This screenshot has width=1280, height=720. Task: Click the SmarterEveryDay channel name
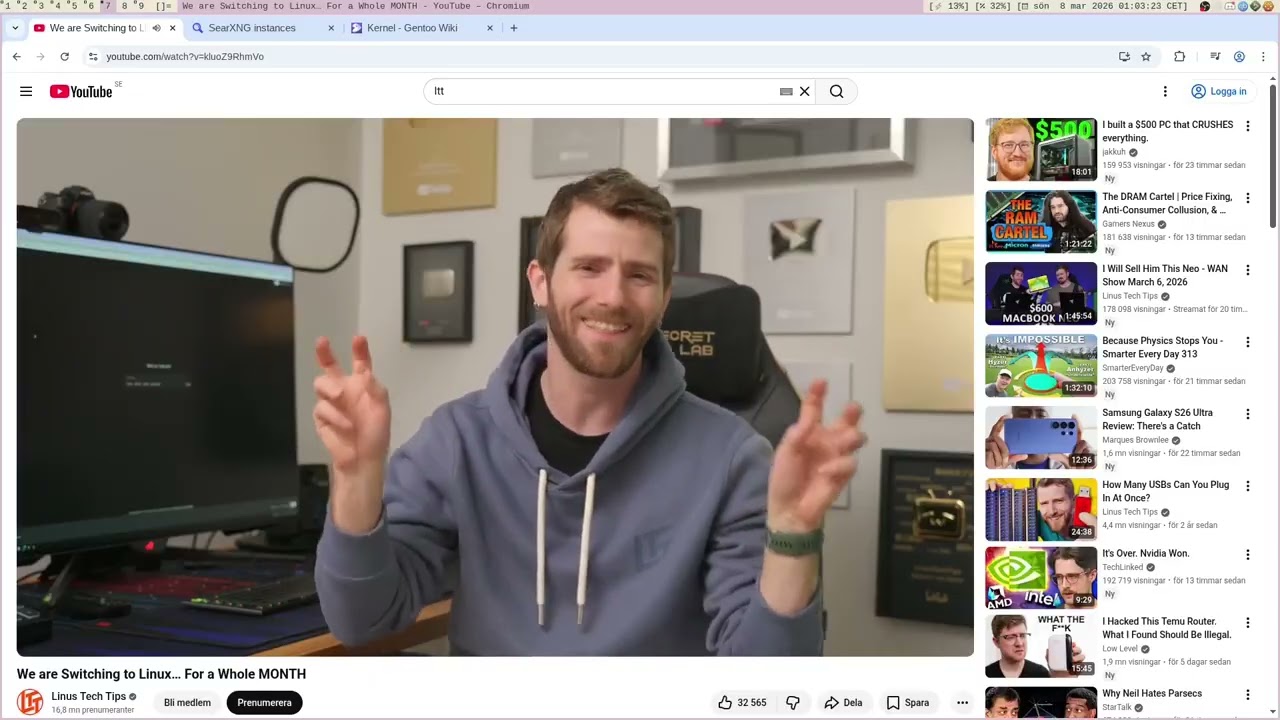point(1133,368)
